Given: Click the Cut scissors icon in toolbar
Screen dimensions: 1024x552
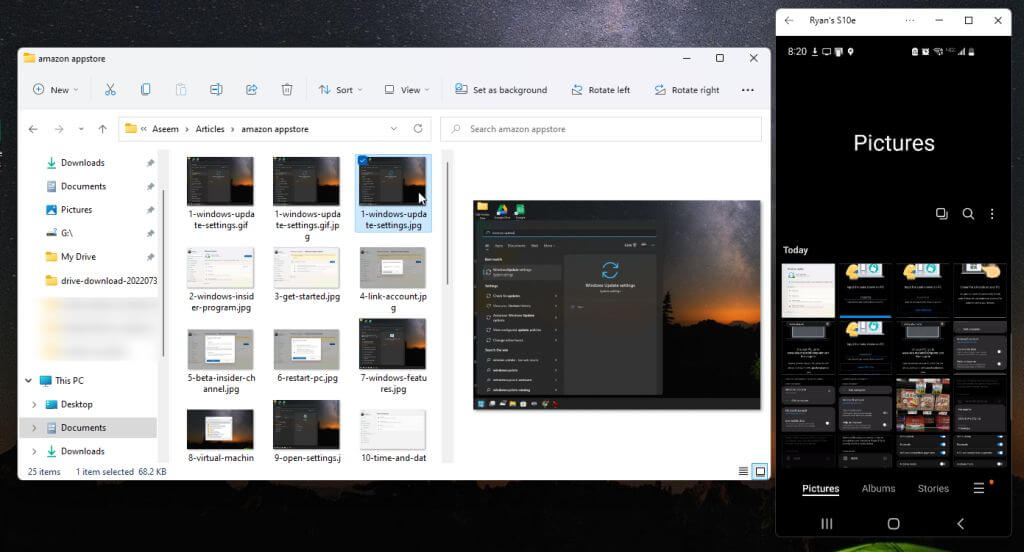Looking at the screenshot, I should point(110,90).
